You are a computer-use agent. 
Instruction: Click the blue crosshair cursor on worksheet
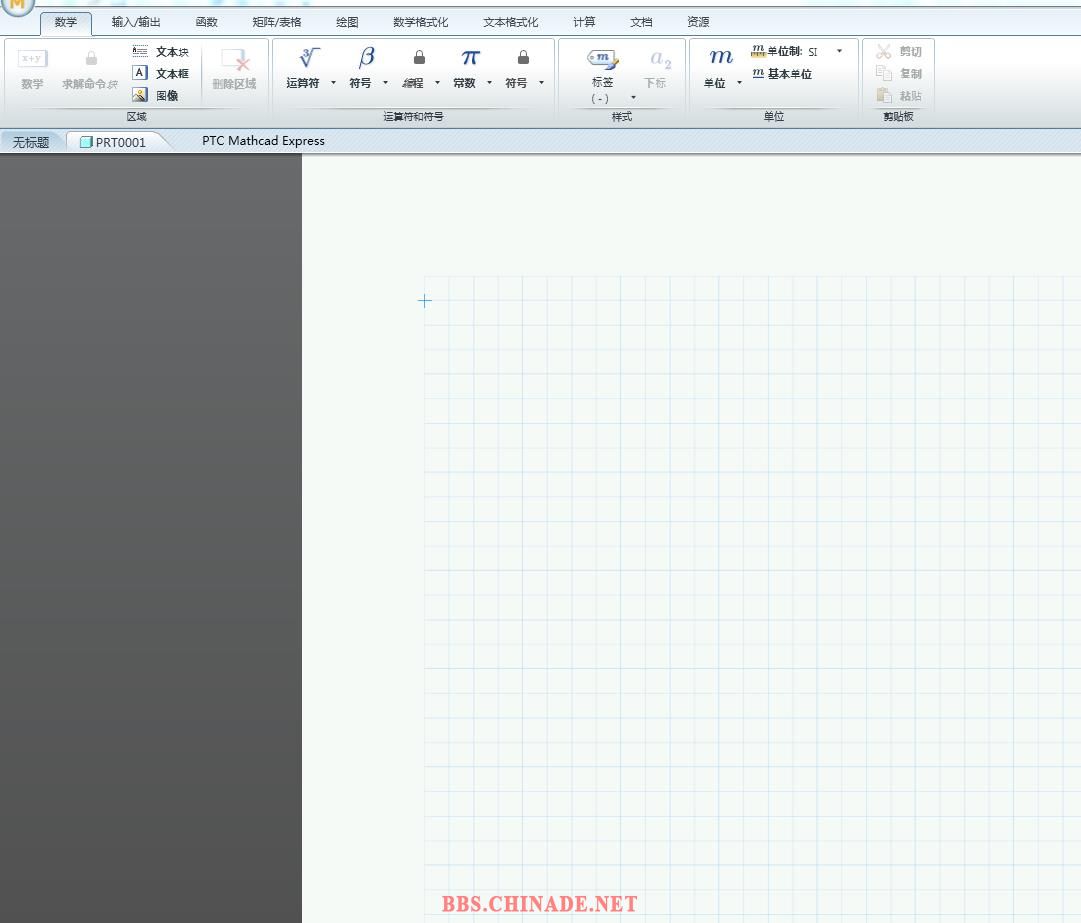[x=425, y=301]
